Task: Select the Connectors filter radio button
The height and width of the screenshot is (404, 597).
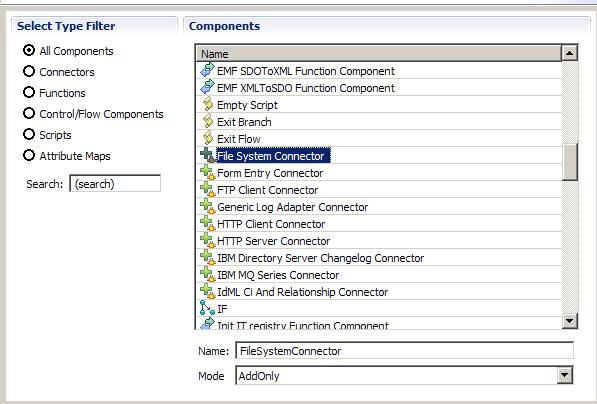Action: click(x=29, y=71)
